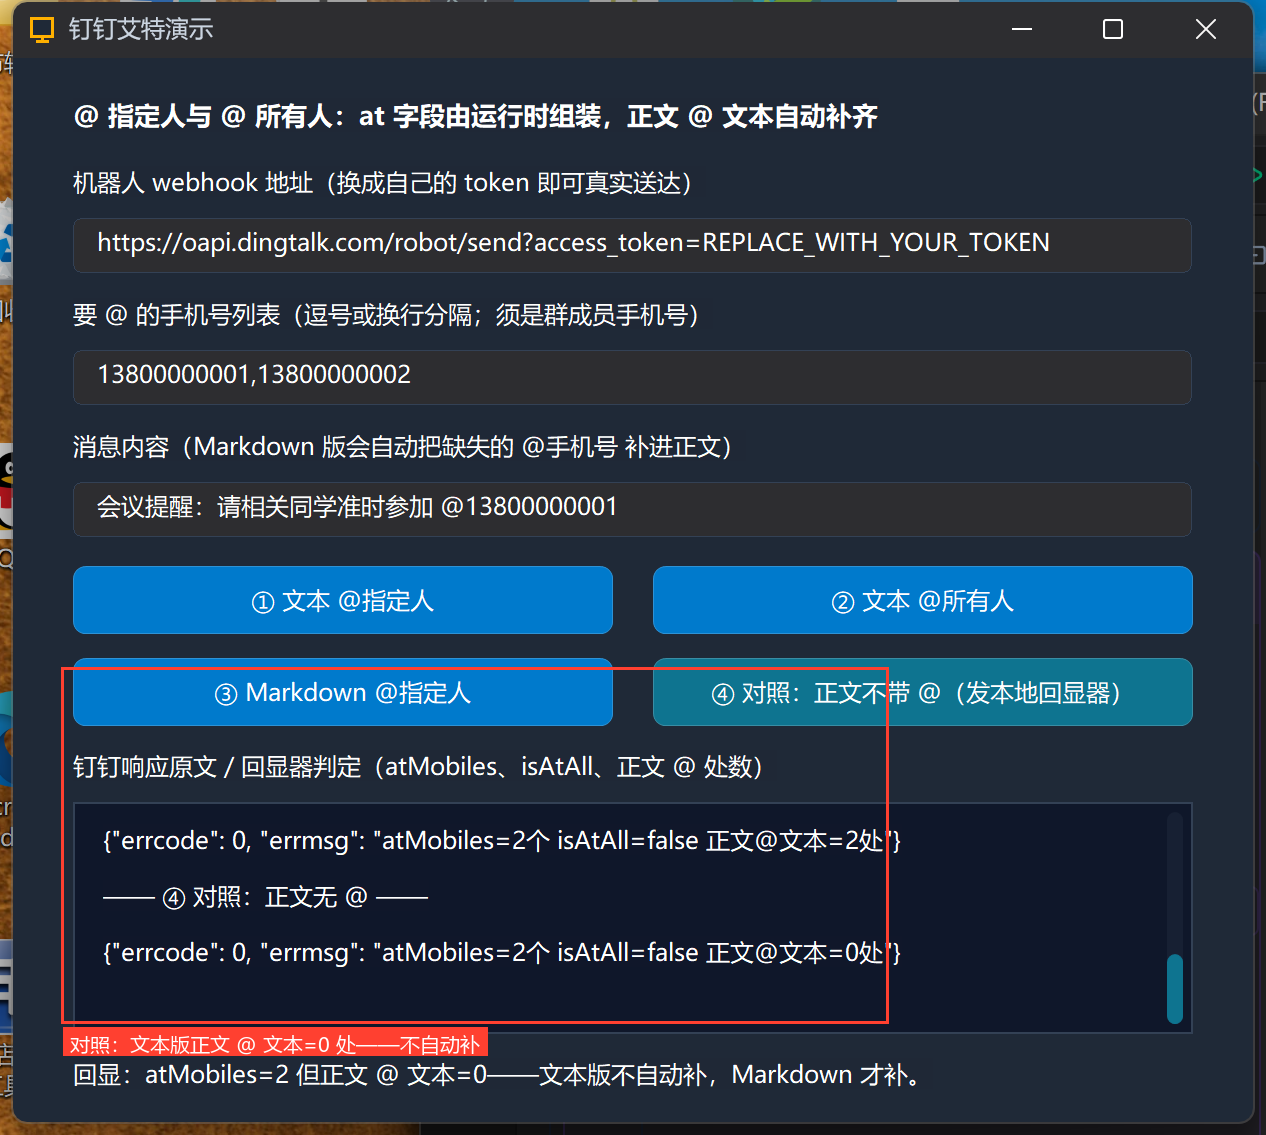The height and width of the screenshot is (1135, 1266).
Task: Click the 消息内容 label text
Action: point(402,447)
